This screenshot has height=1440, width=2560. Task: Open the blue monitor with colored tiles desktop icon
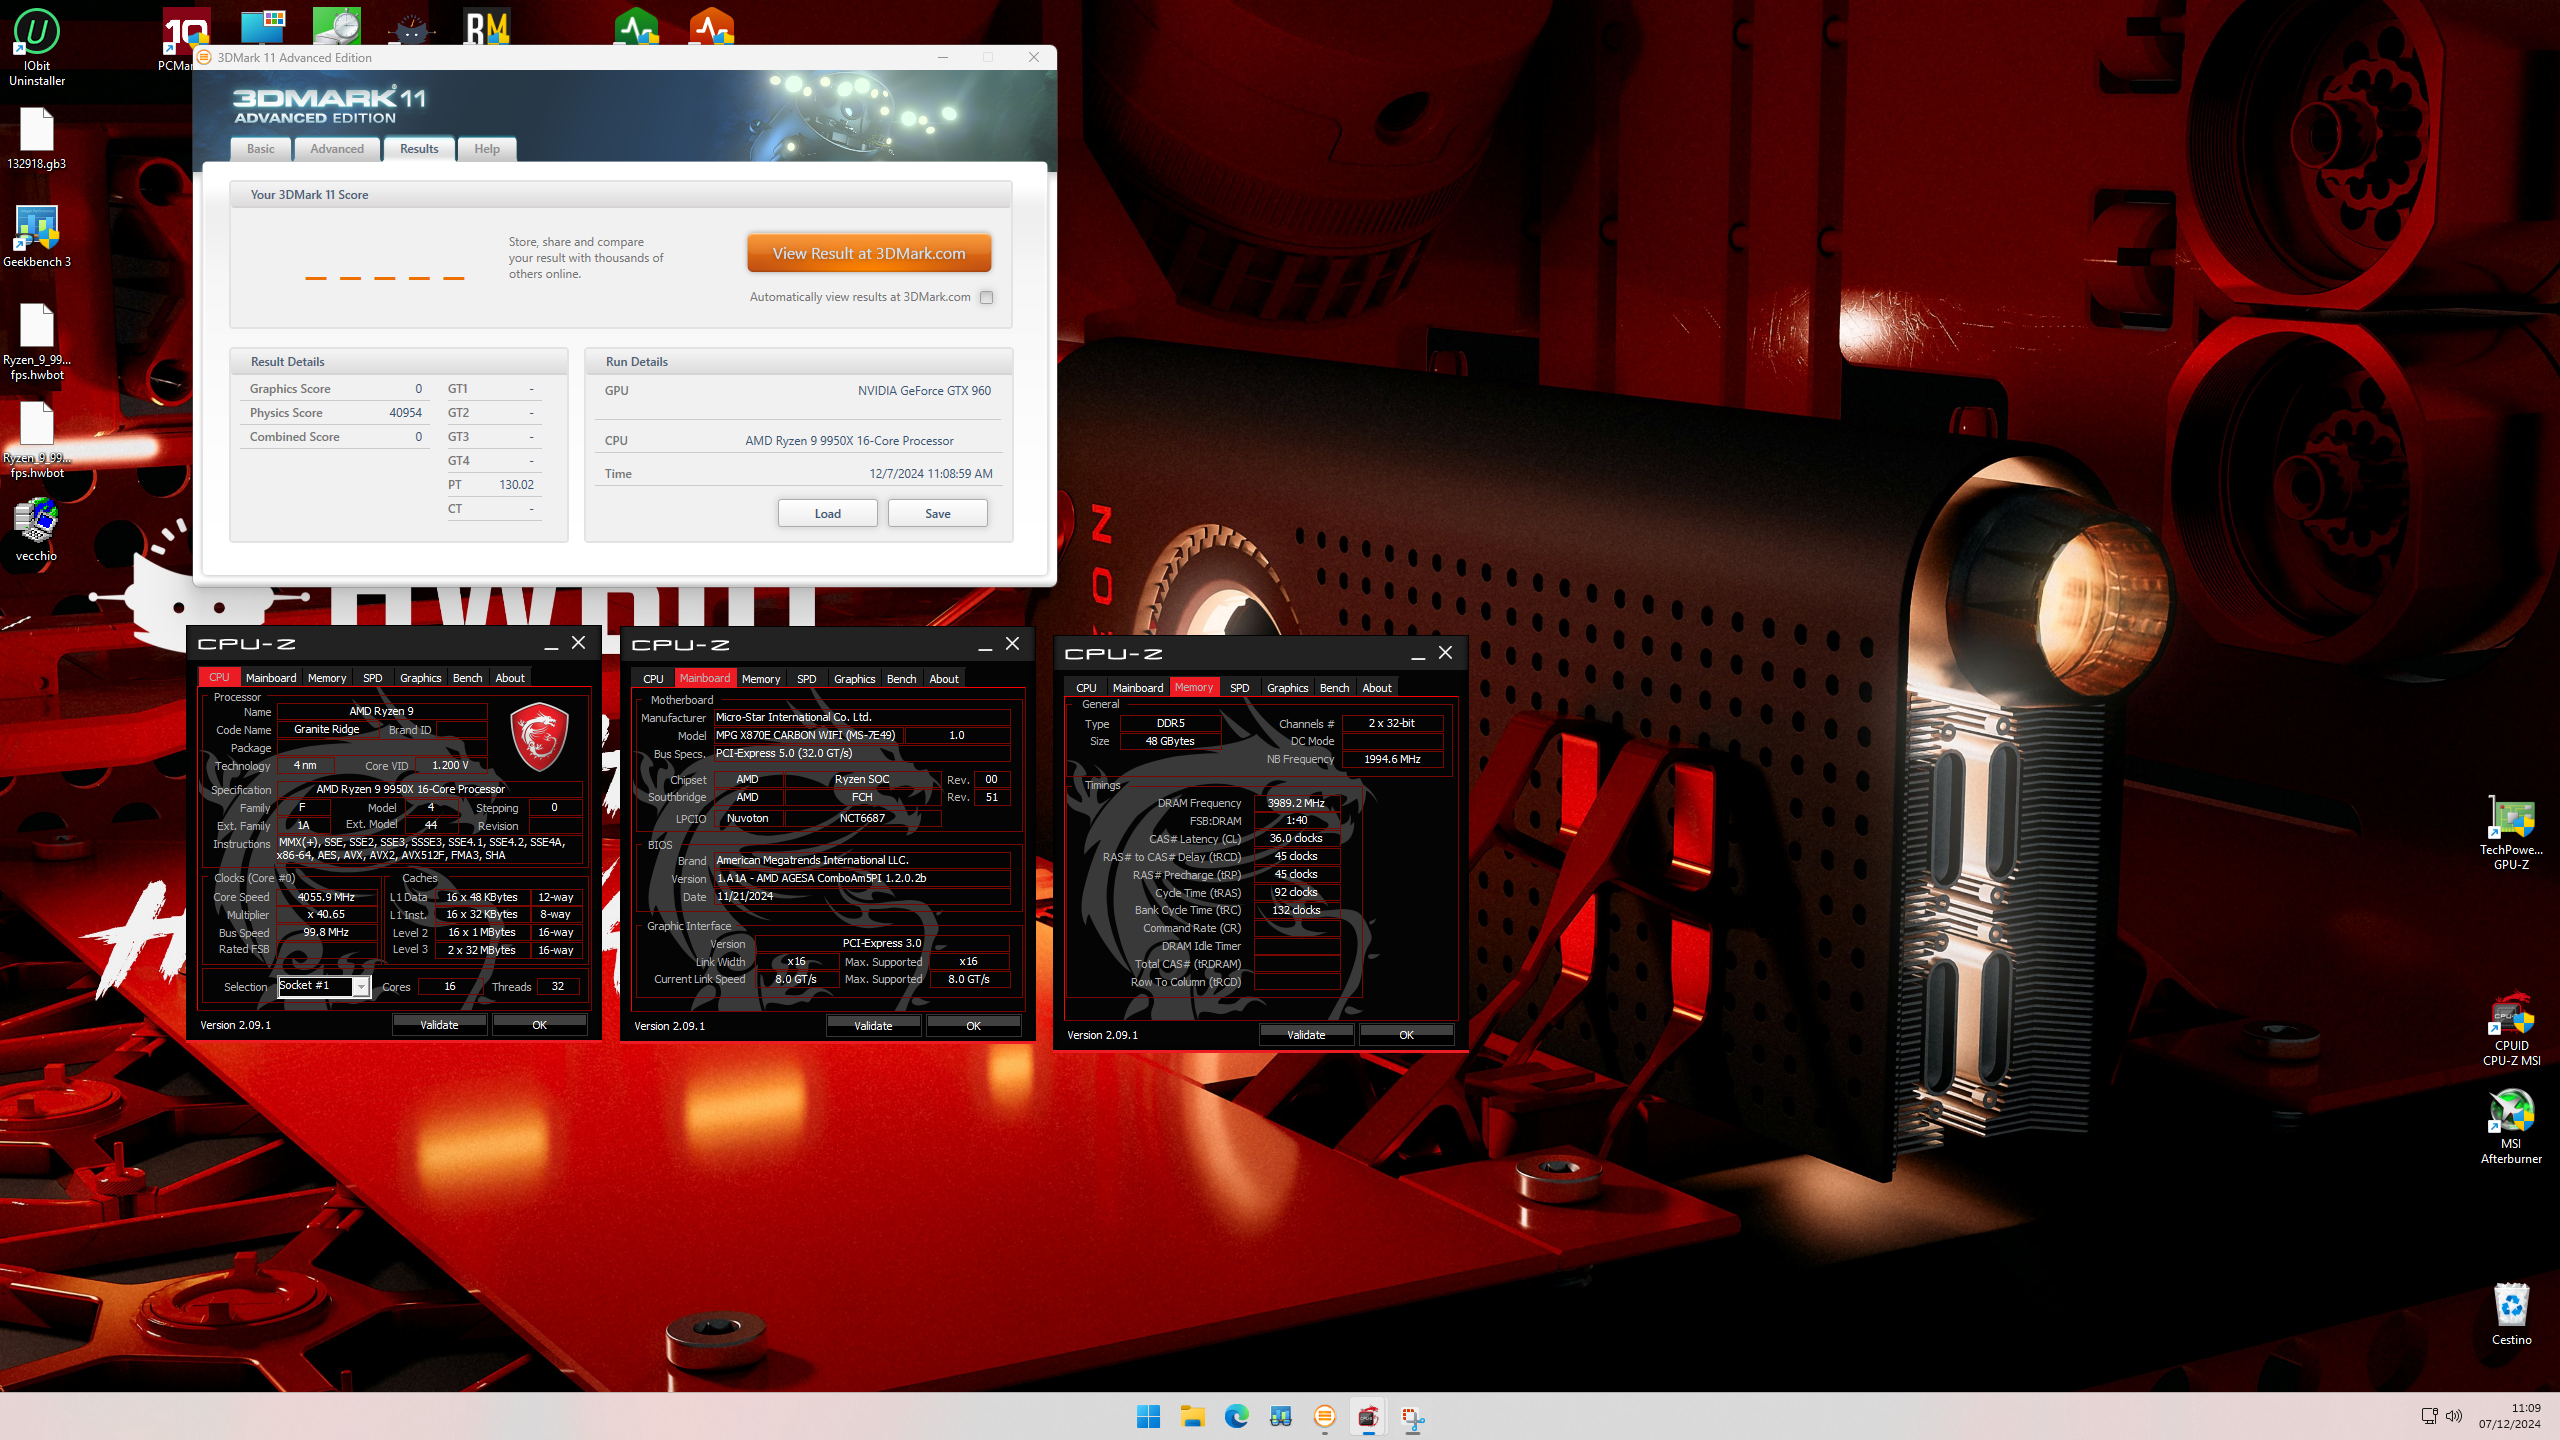coord(263,26)
